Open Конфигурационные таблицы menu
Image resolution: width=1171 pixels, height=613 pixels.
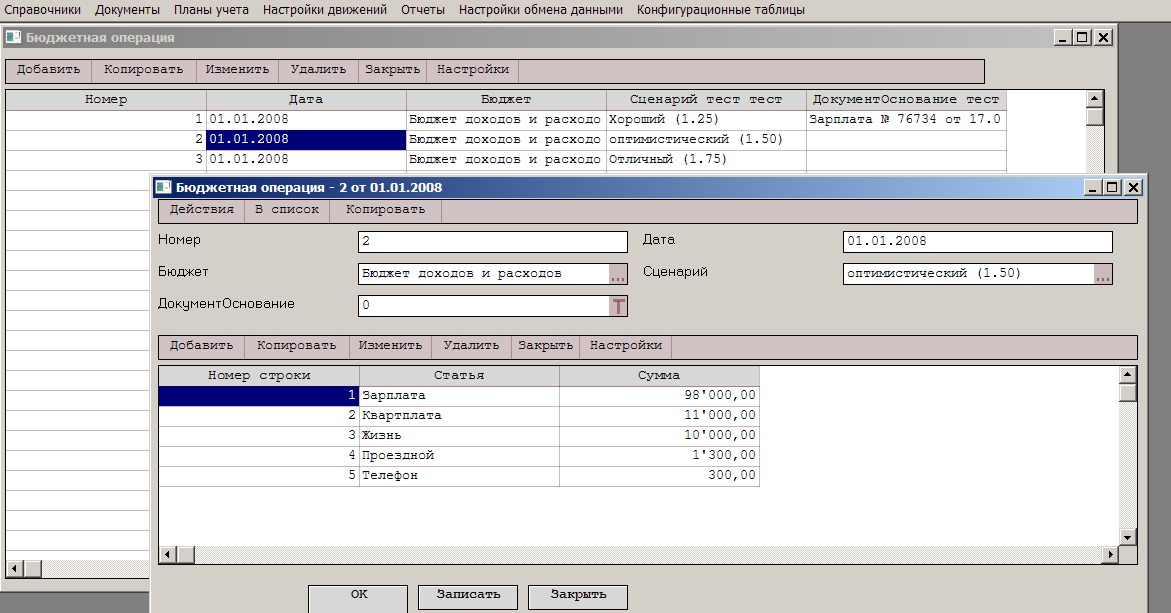tap(721, 10)
